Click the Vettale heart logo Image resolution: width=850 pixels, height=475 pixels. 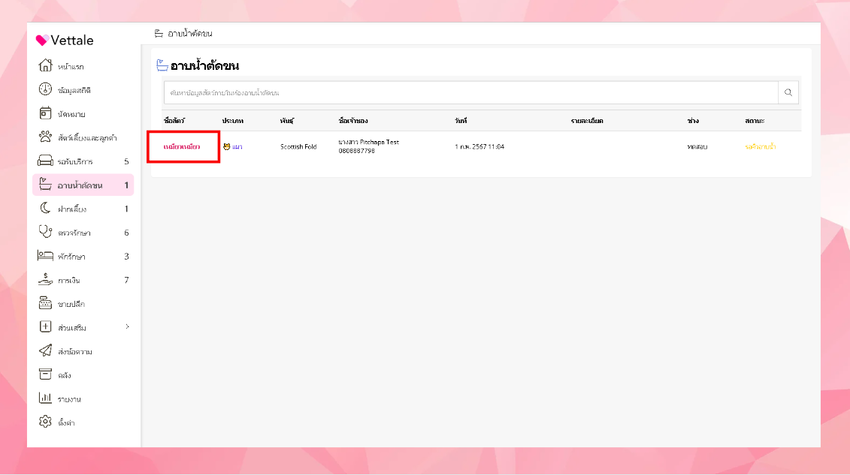tap(42, 40)
